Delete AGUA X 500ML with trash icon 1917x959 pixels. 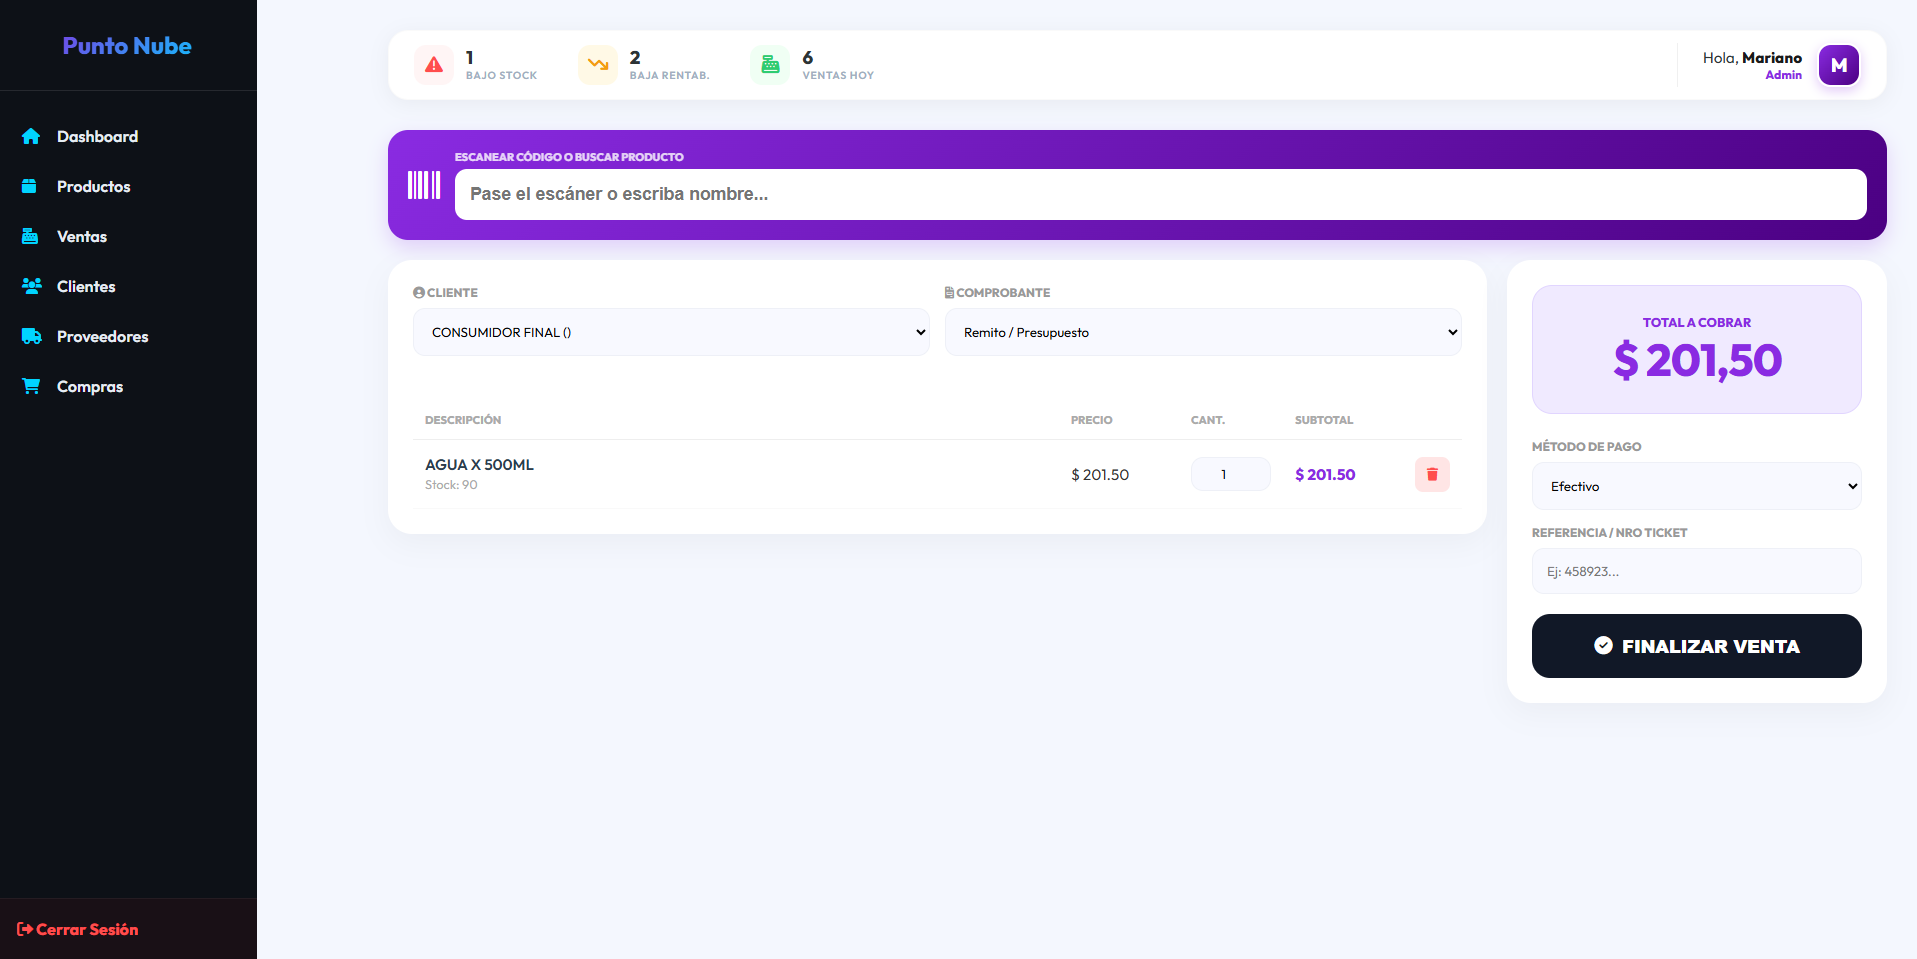coord(1432,474)
